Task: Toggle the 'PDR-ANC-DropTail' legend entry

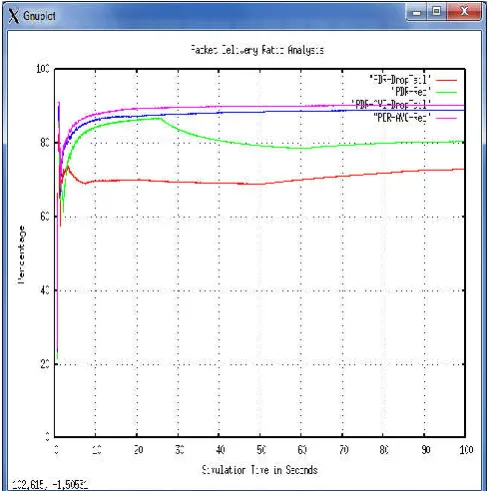Action: pyautogui.click(x=391, y=105)
